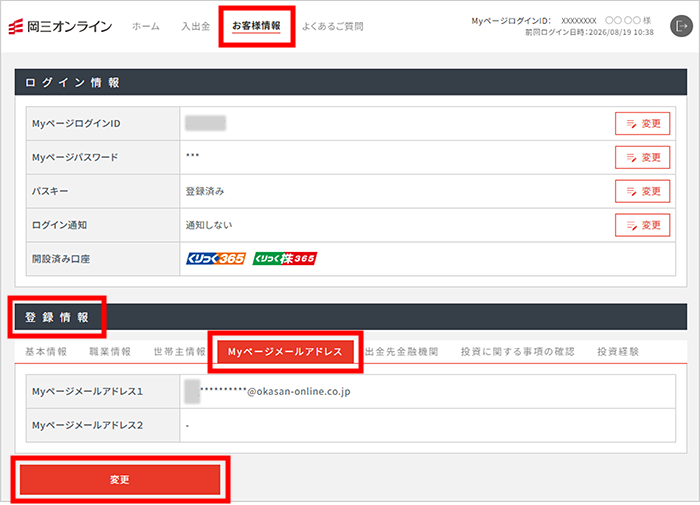
Task: Click the 前回ログイン日時 text in header
Action: [x=589, y=33]
